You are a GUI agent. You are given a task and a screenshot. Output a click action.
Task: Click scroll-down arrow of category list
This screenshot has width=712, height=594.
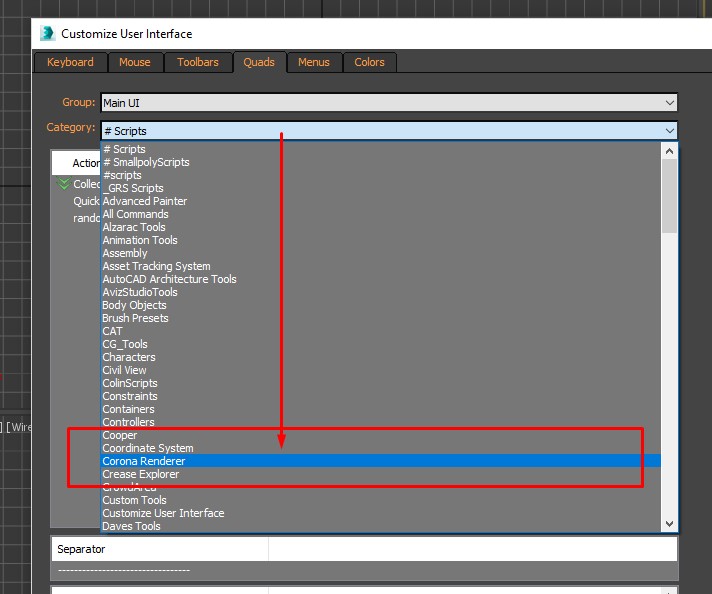[x=669, y=525]
